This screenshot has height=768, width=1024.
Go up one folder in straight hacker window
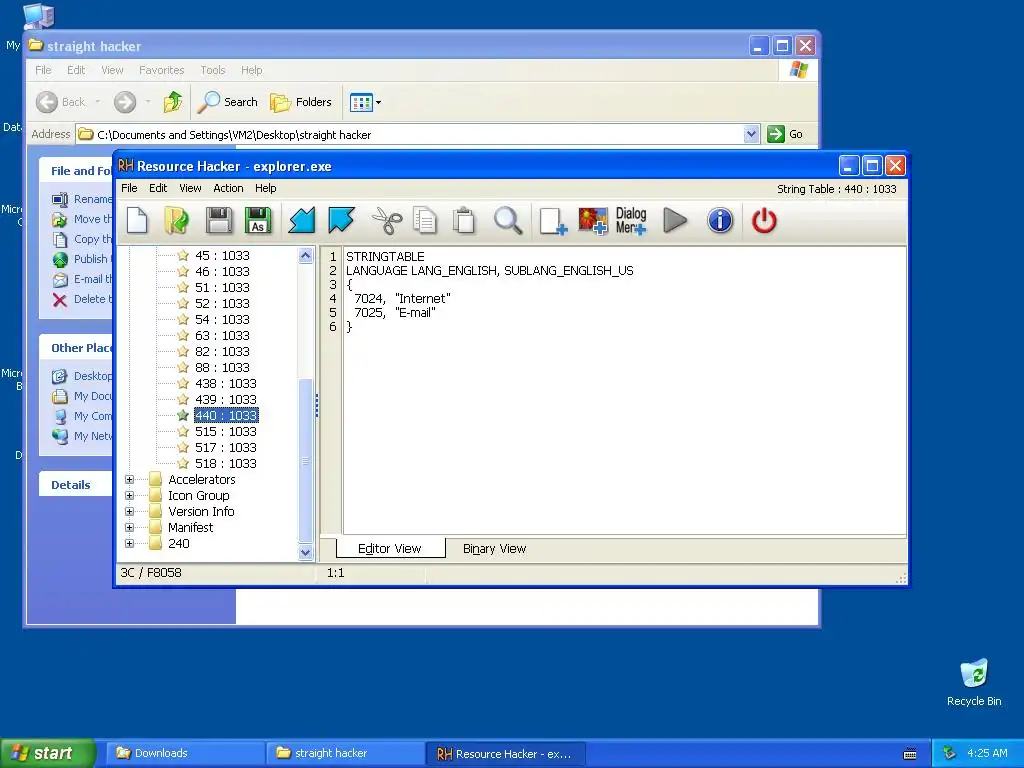tap(173, 102)
